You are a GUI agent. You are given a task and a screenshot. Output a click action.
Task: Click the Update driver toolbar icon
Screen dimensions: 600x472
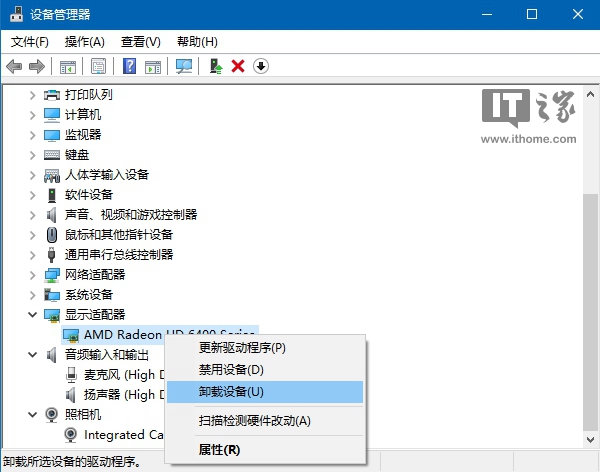click(216, 66)
